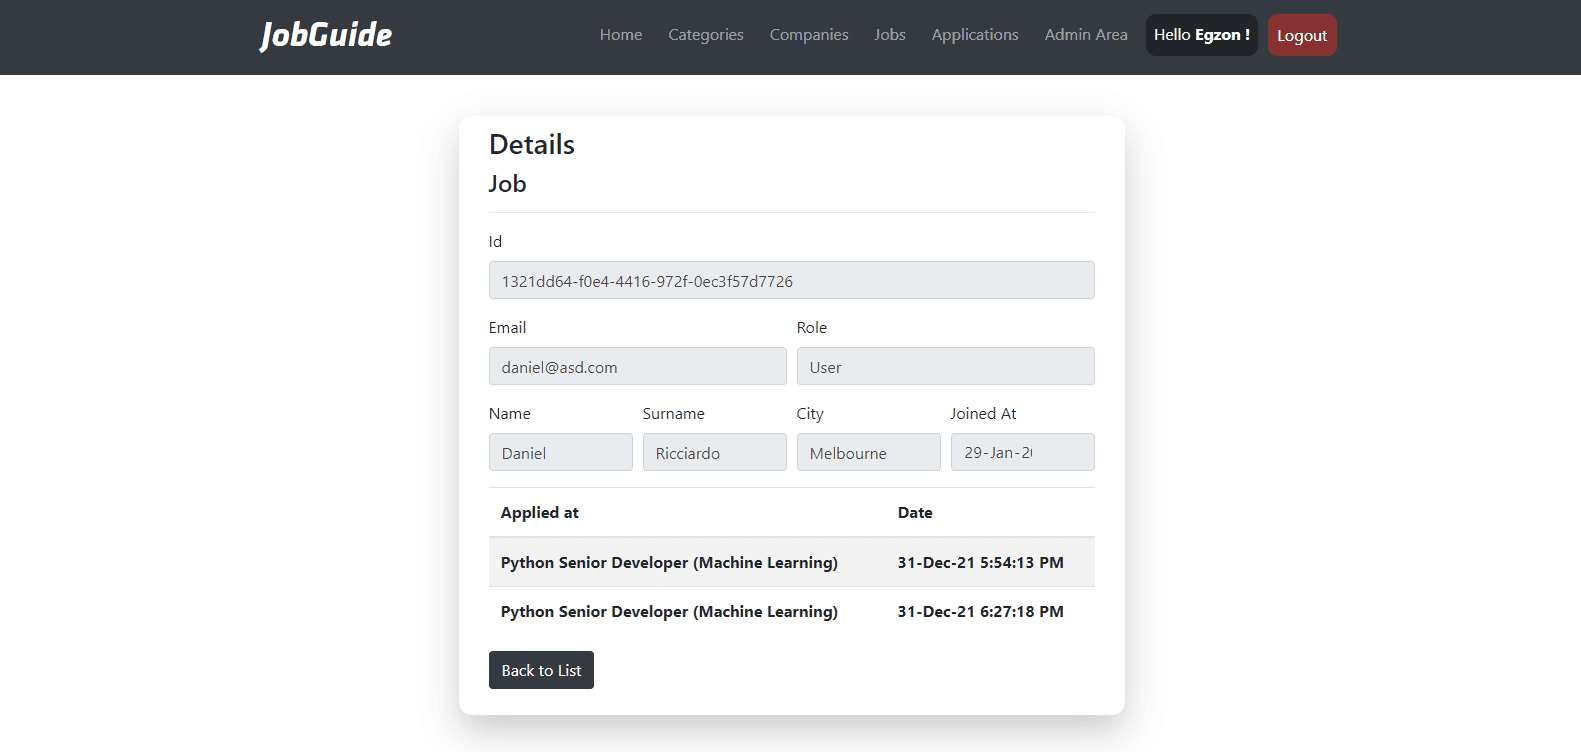Viewport: 1581px width, 752px height.
Task: Click the Joined At date field
Action: [1021, 453]
